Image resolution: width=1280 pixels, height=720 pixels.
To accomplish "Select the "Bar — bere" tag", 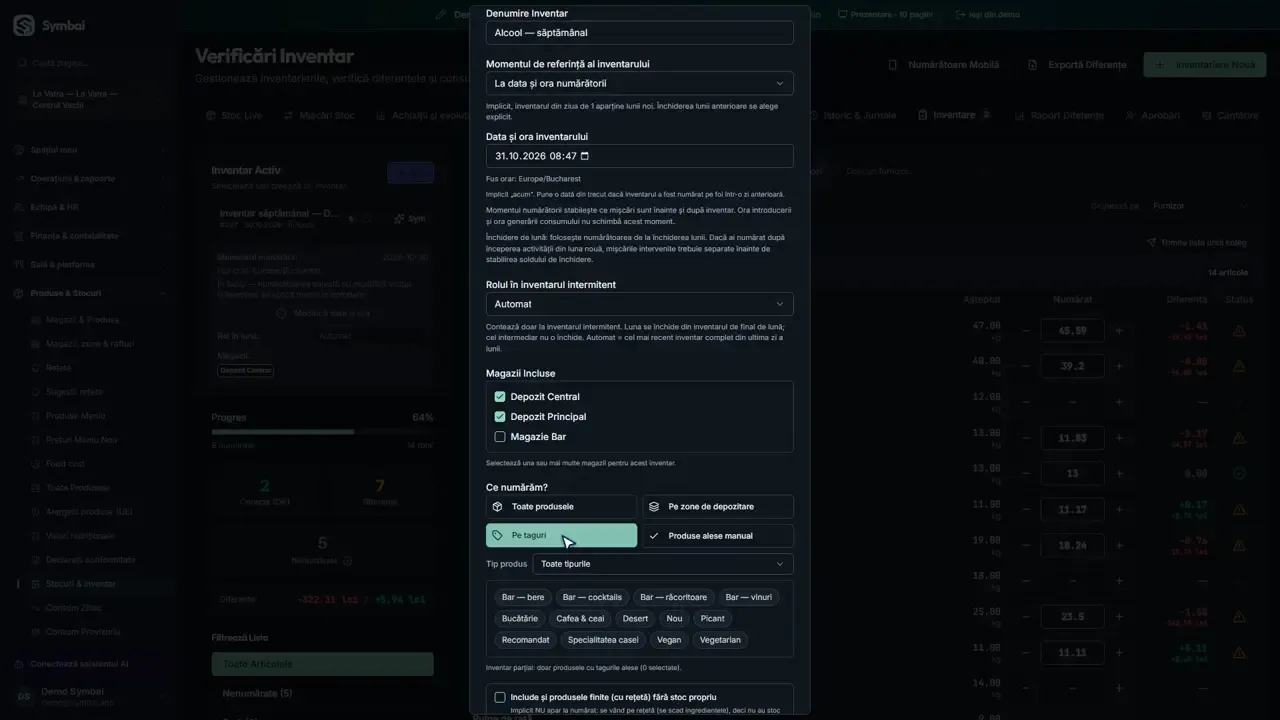I will tap(523, 597).
